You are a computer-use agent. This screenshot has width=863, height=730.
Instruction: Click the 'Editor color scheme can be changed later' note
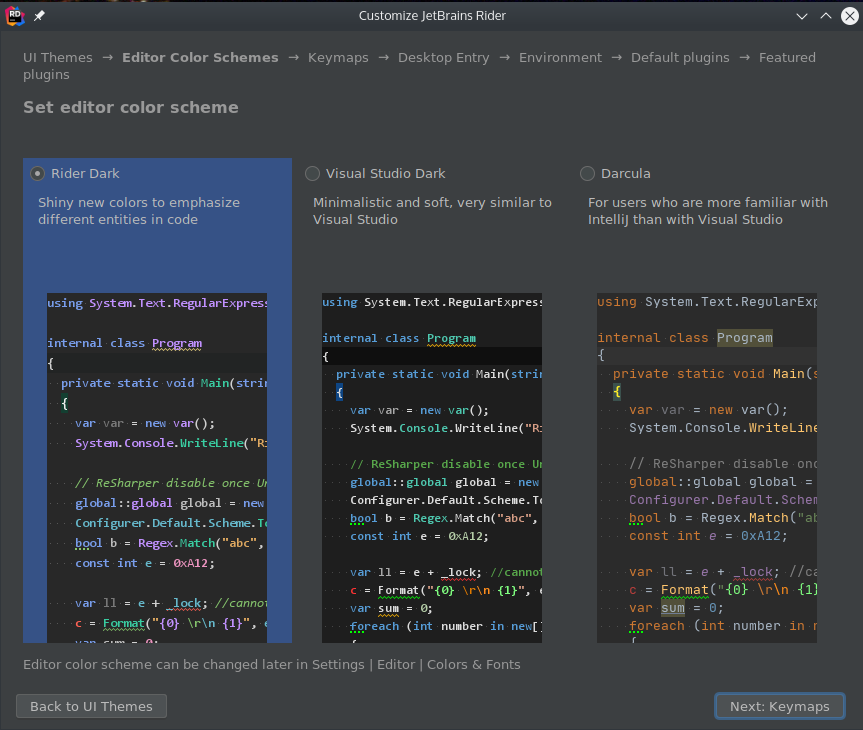coord(271,664)
